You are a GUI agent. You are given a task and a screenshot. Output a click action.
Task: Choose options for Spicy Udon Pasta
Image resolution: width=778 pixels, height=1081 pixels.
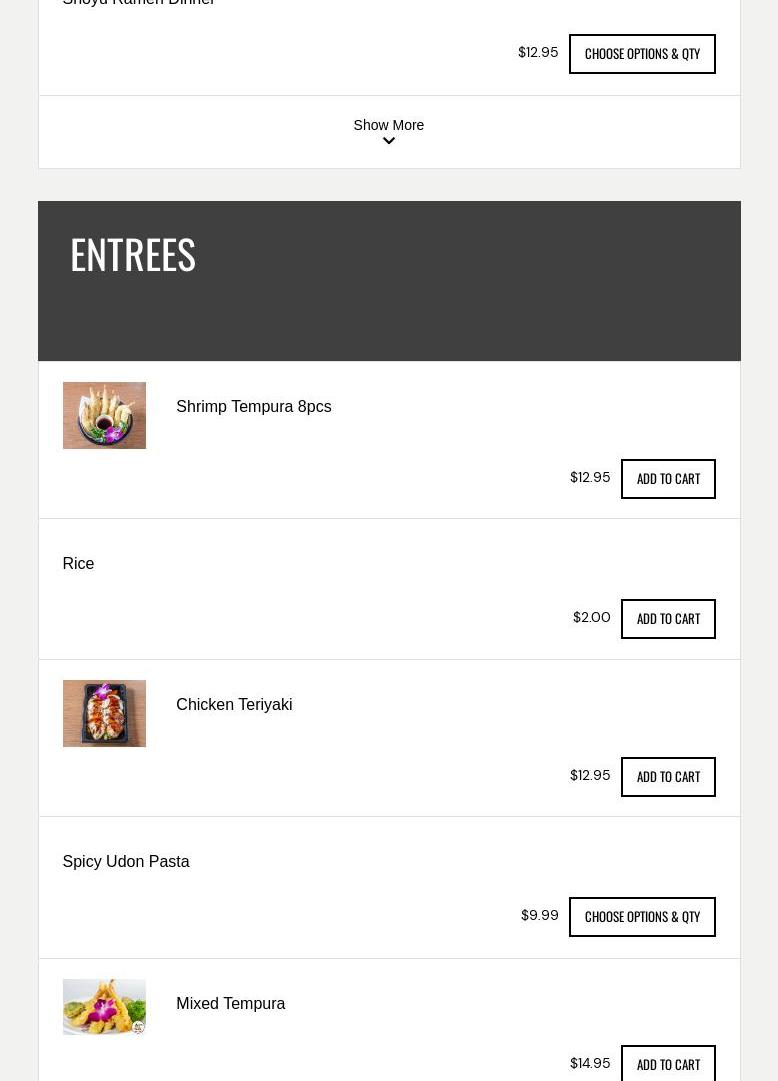(x=642, y=917)
